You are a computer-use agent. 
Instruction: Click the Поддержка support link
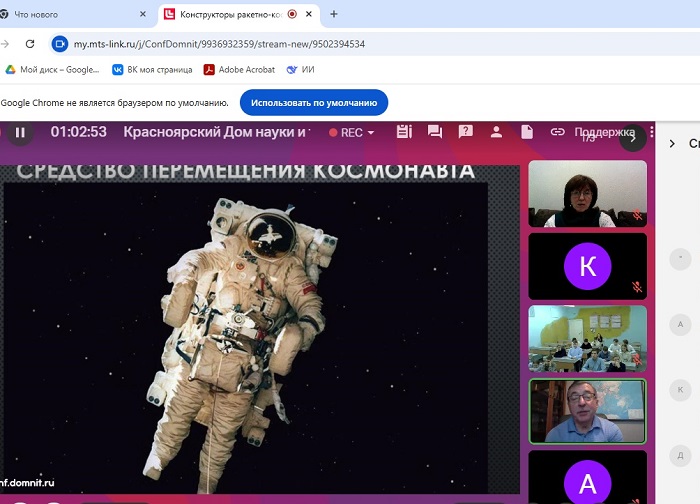click(x=603, y=132)
